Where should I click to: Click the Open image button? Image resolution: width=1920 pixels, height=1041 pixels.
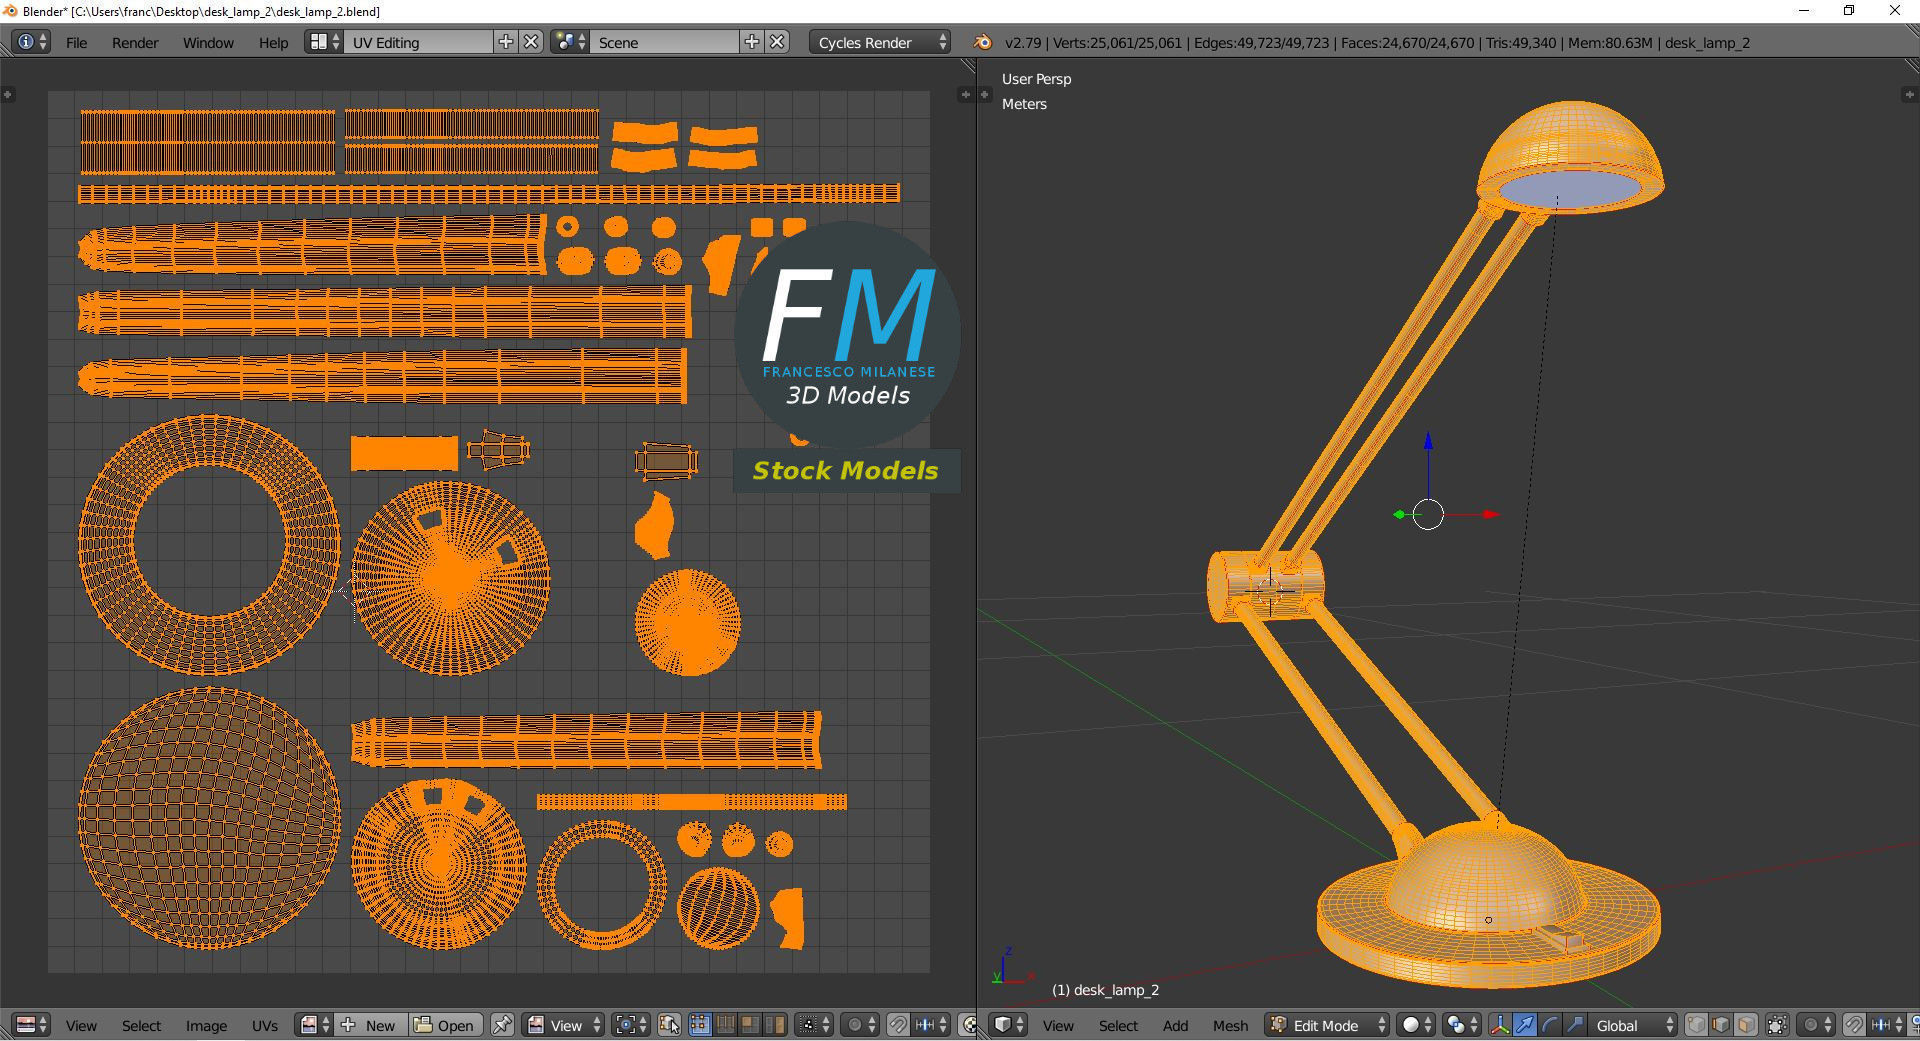click(x=445, y=1025)
